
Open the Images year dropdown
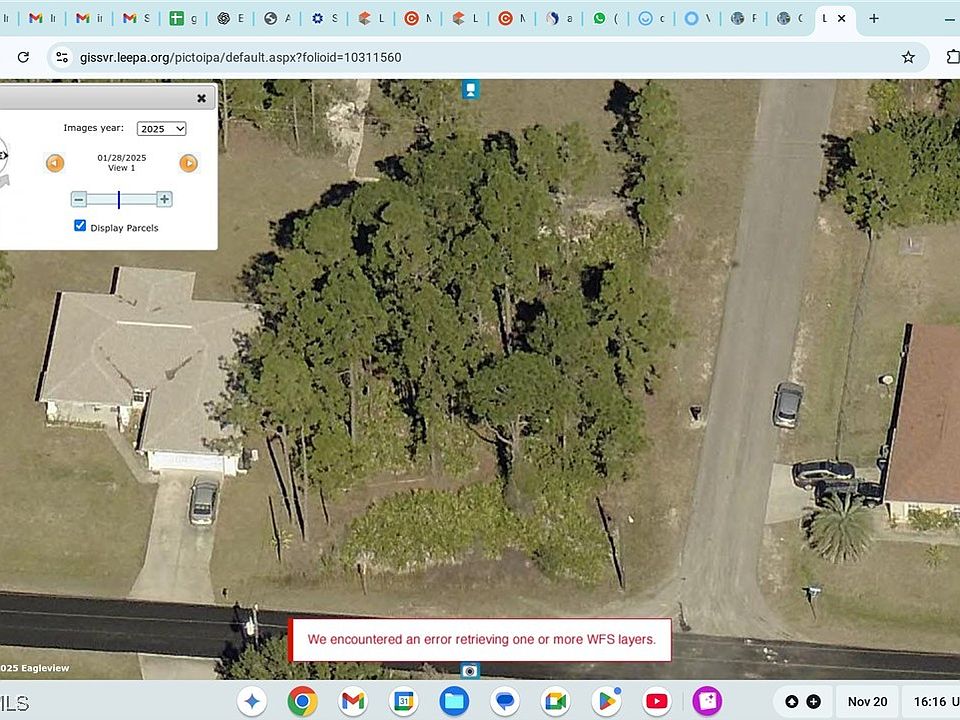pyautogui.click(x=162, y=128)
